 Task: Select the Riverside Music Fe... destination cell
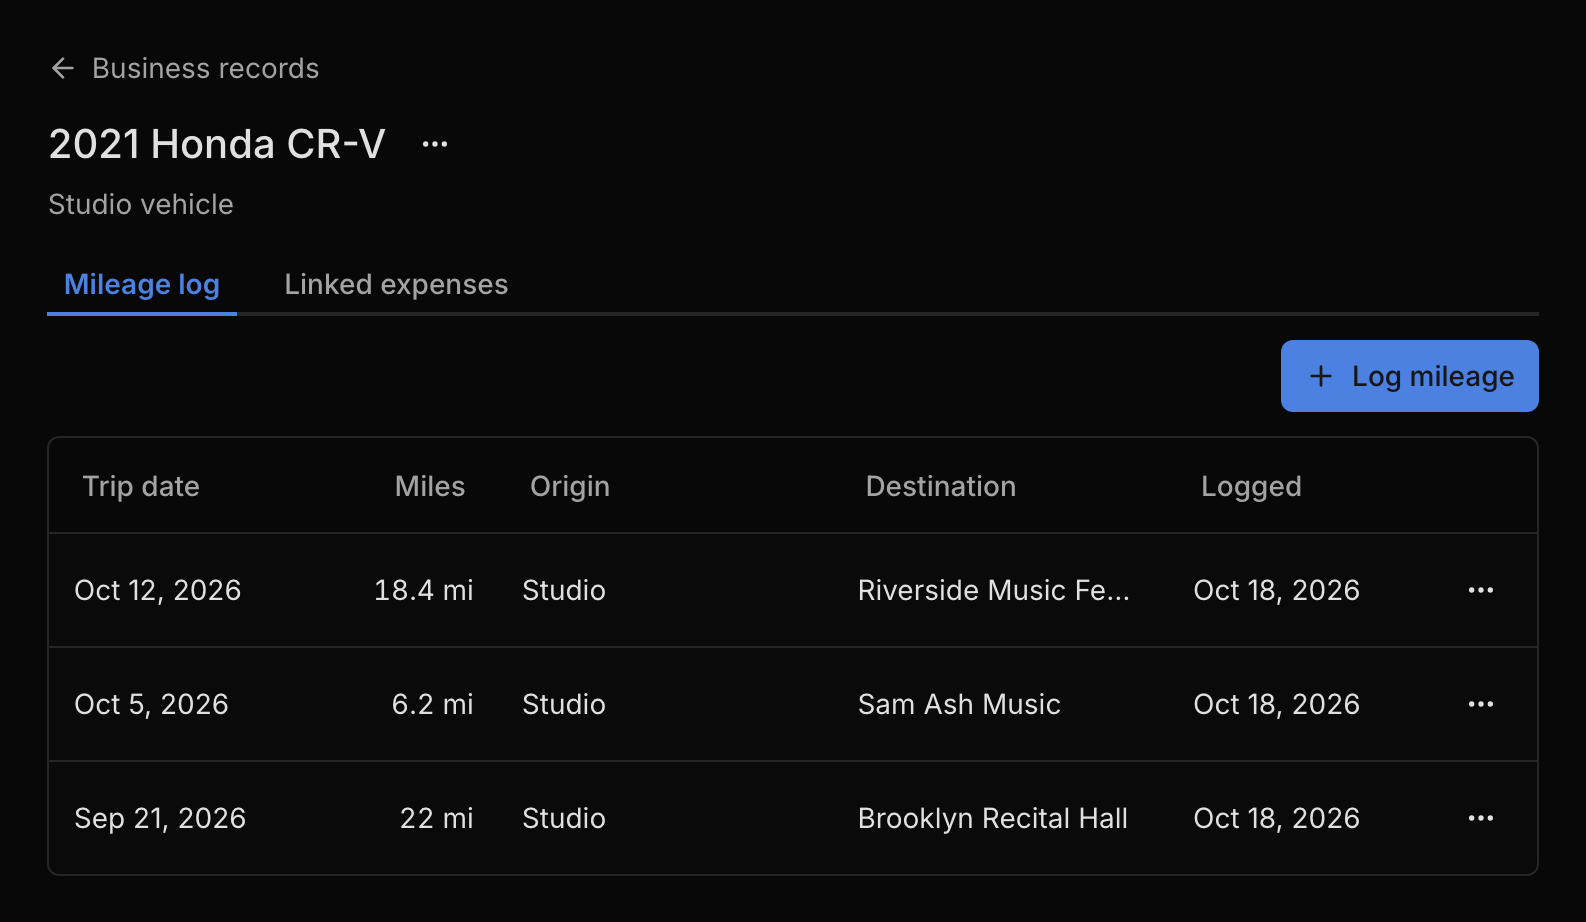click(994, 590)
